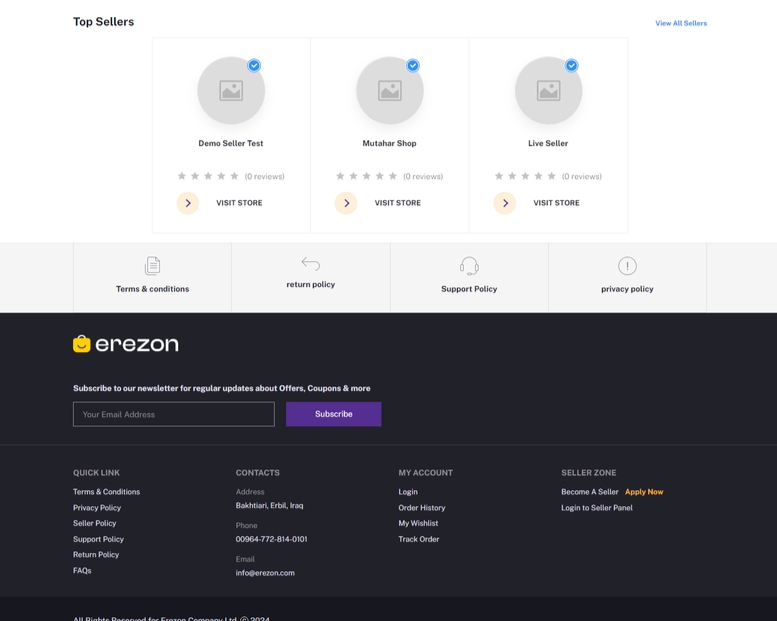Open Track Order link
Screen dimensions: 777x621
click(419, 539)
